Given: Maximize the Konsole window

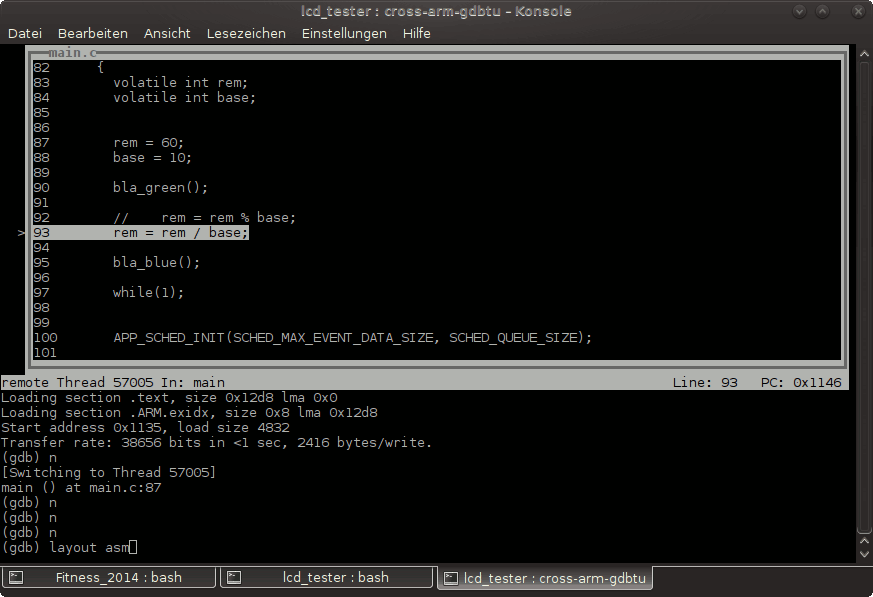Looking at the screenshot, I should coord(822,12).
